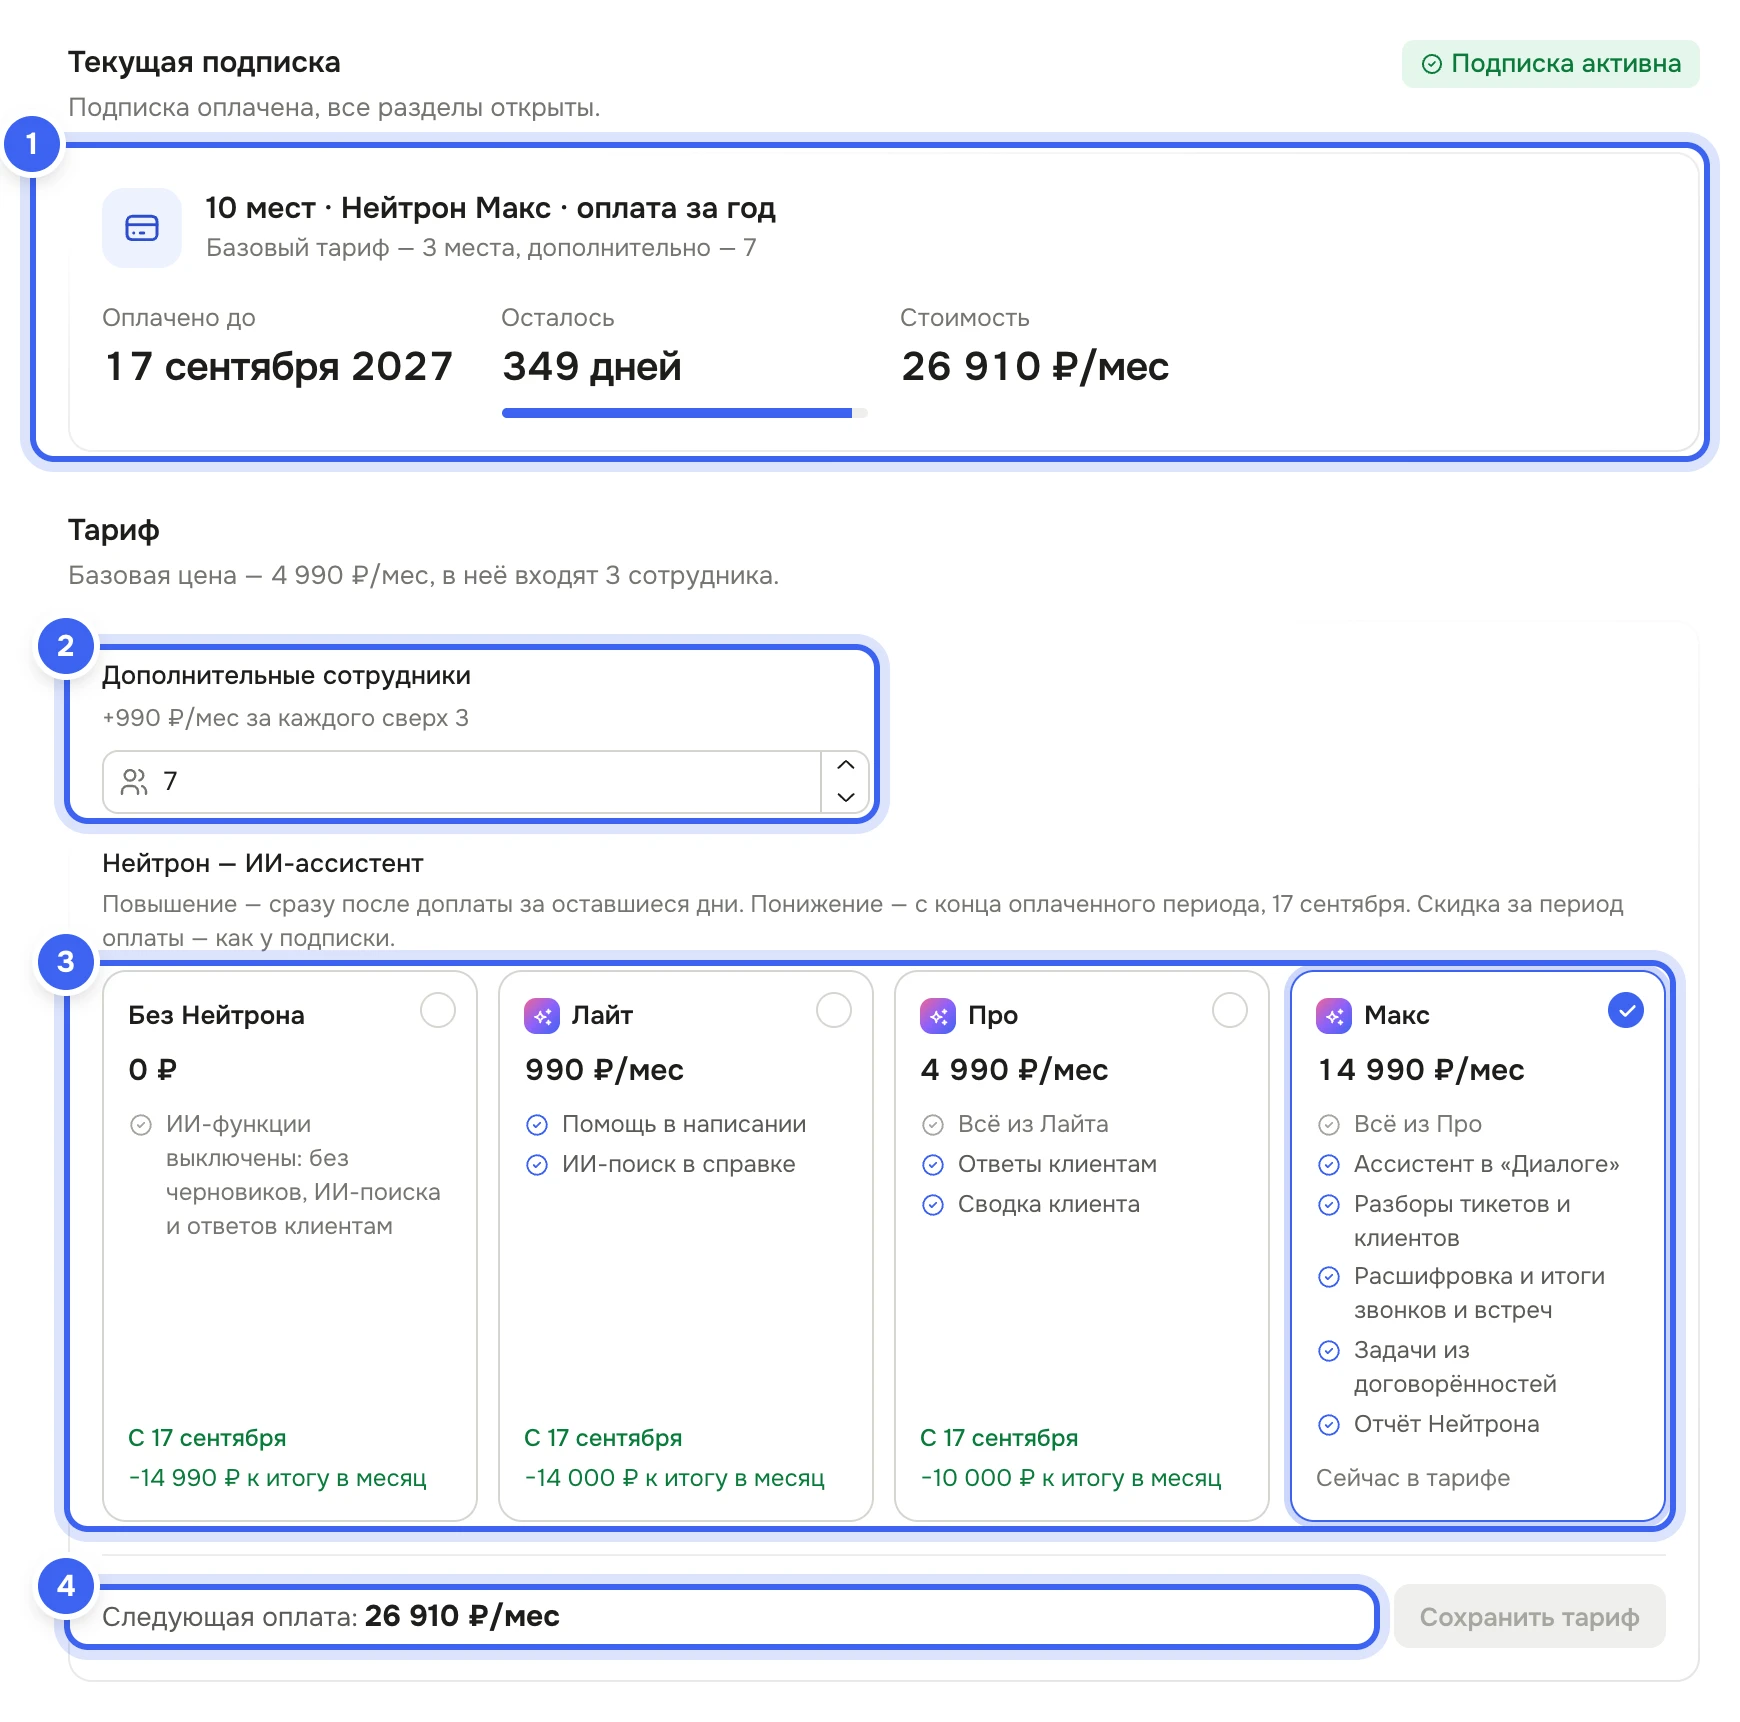Screen dimensions: 1740x1722
Task: Click check icon beside Ассистент в «Диалоге»
Action: point(1329,1165)
